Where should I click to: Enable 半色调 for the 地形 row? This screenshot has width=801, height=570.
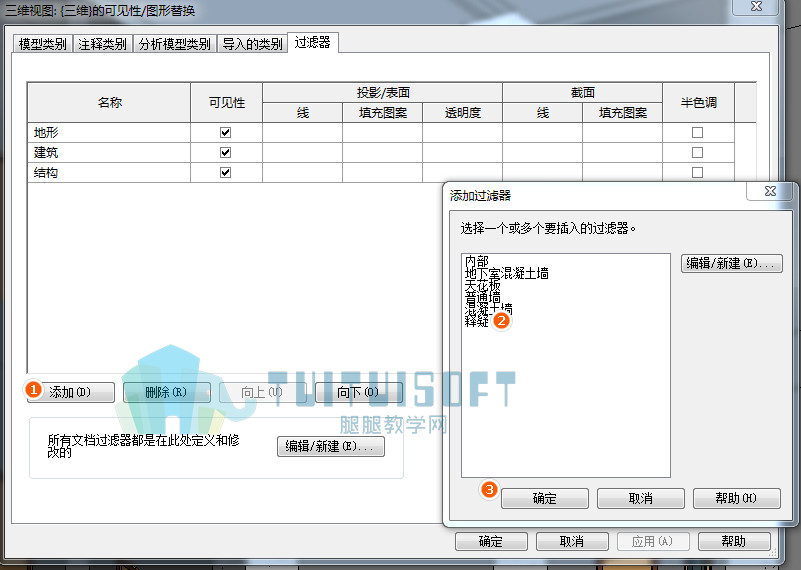point(697,133)
